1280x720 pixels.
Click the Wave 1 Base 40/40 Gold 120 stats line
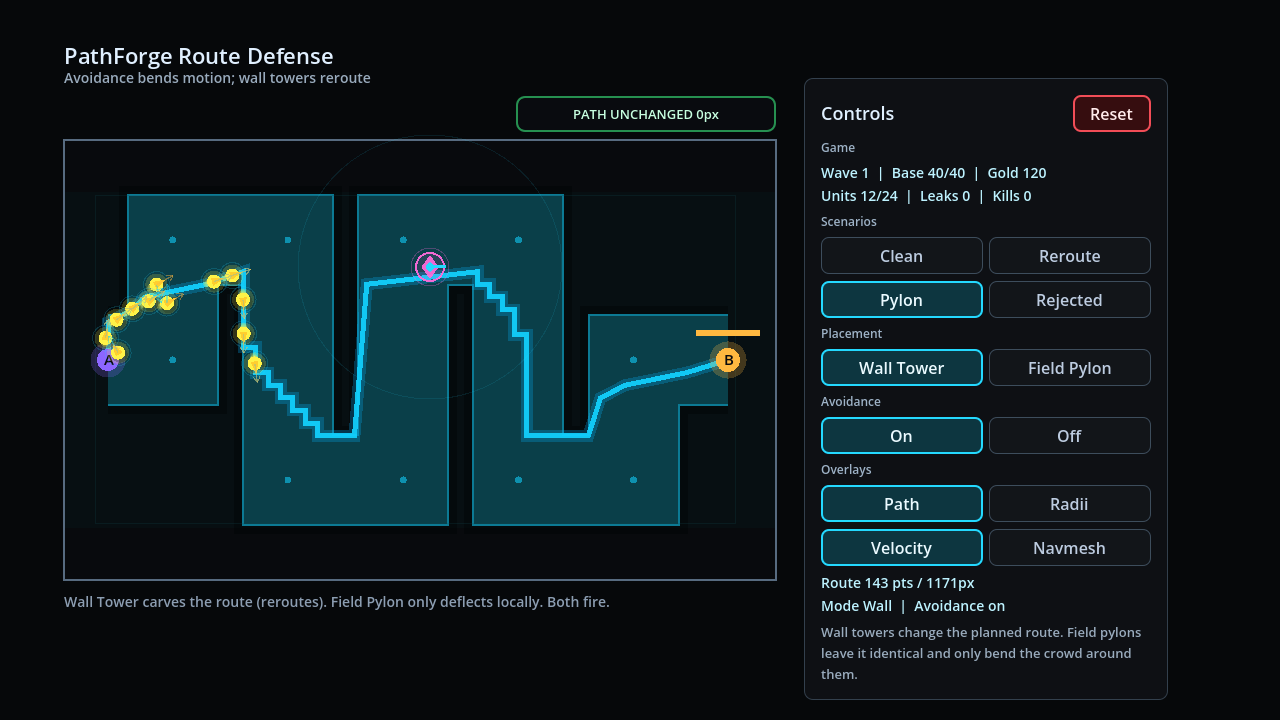(x=934, y=173)
